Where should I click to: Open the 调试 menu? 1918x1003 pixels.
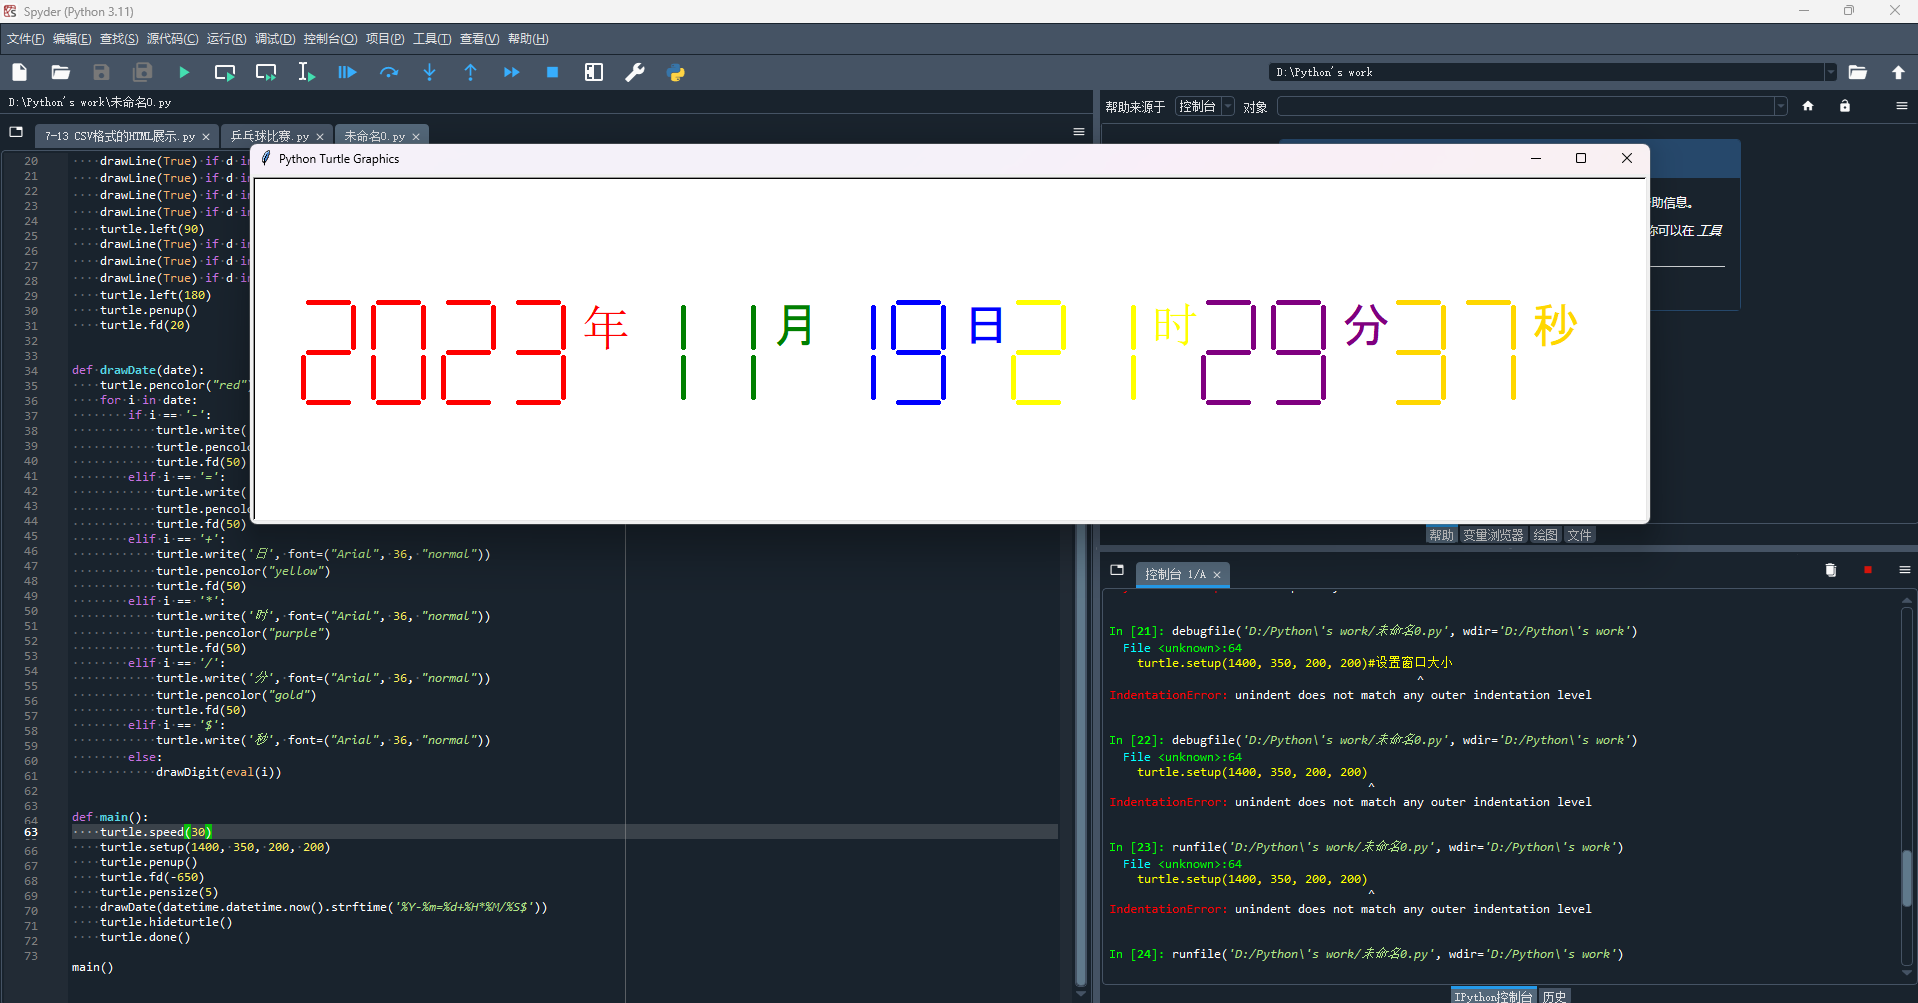275,39
